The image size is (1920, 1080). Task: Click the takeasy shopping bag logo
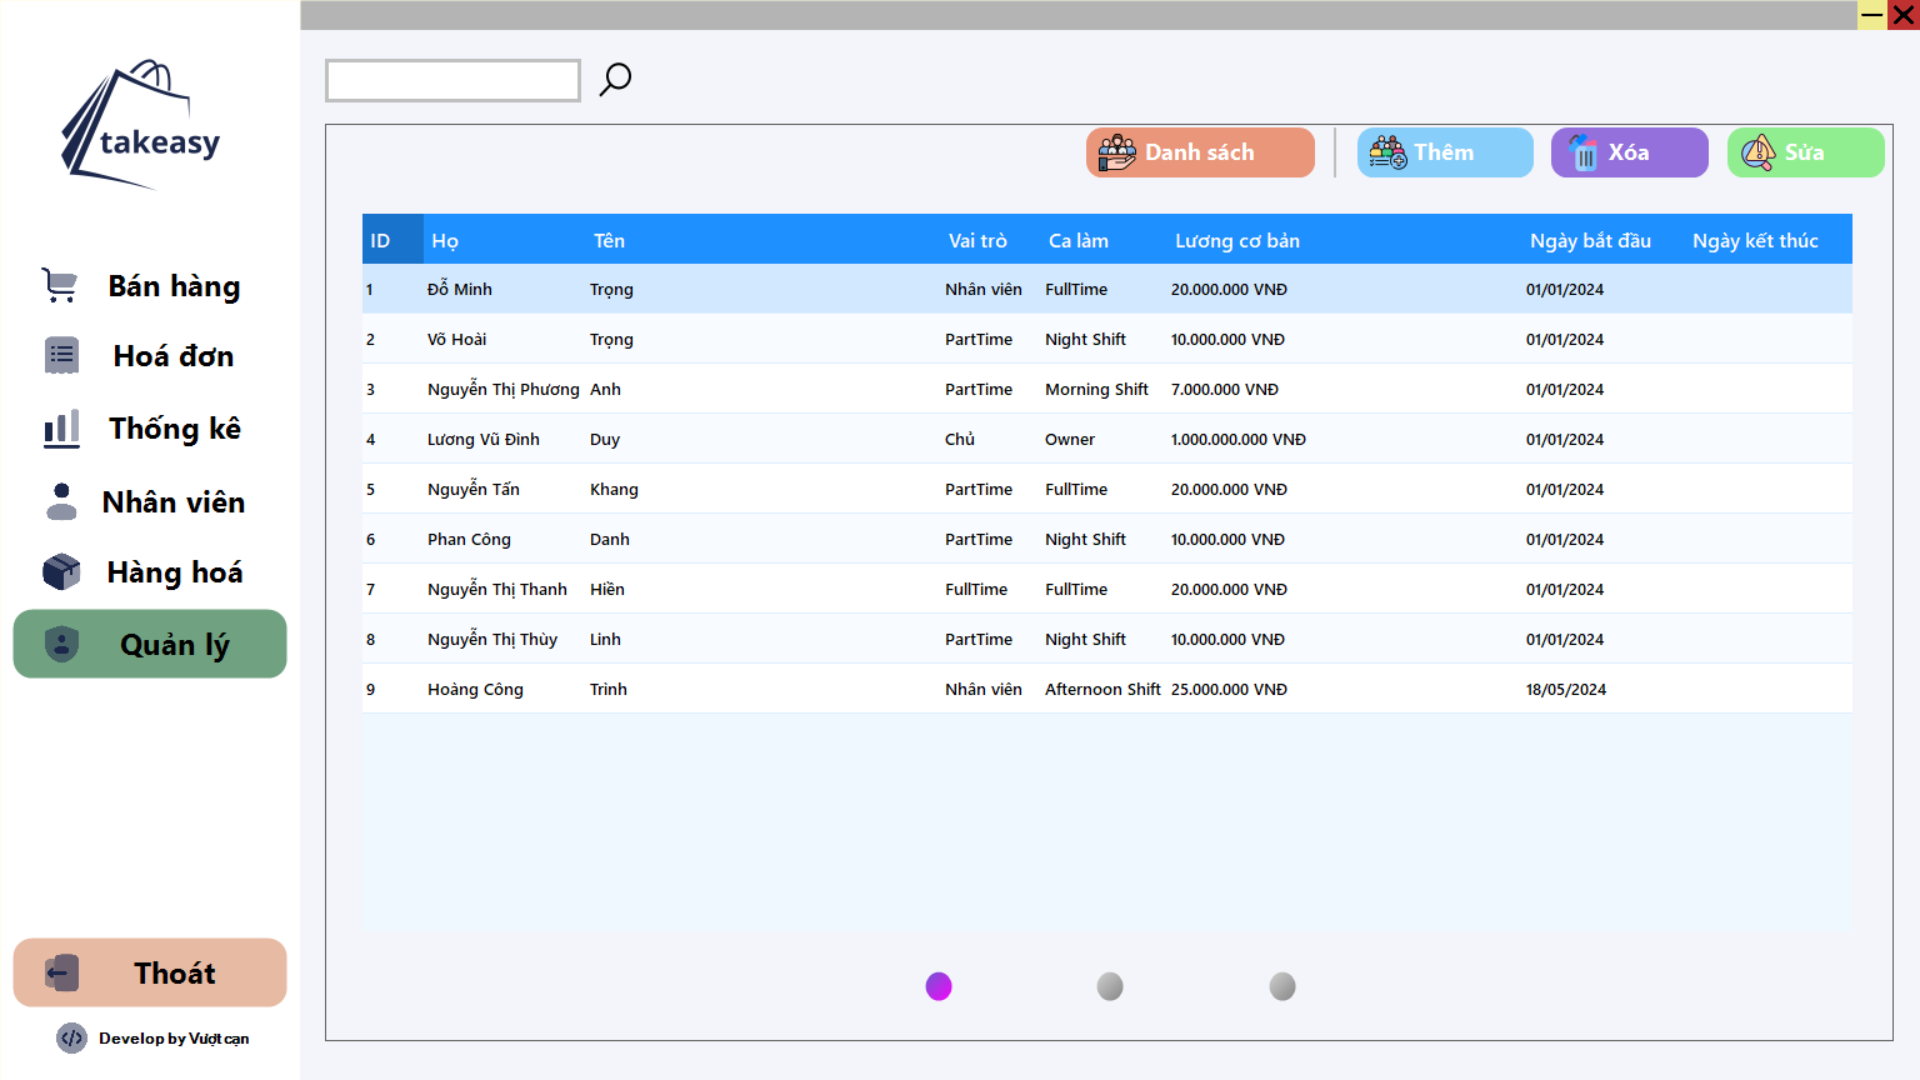140,127
